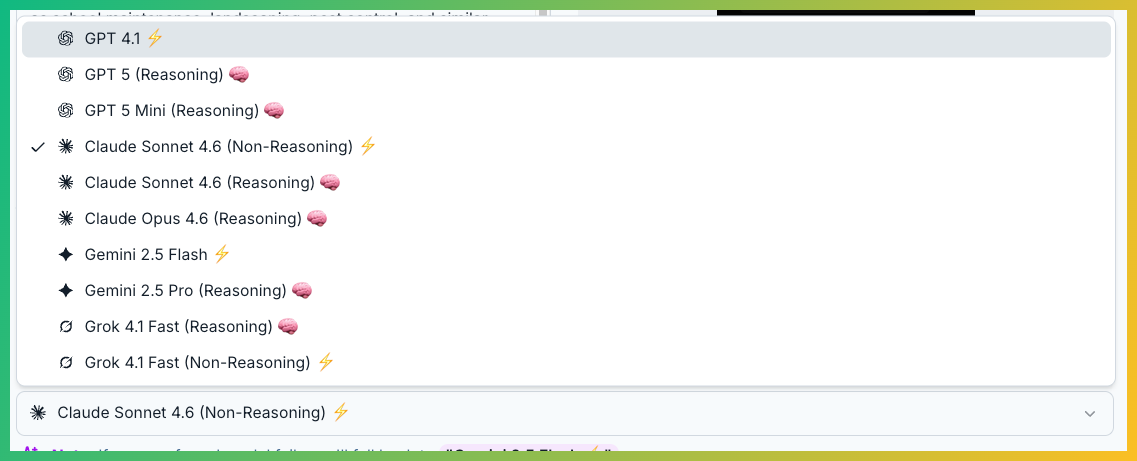Click the brain icon on Gemini 2.5 Pro row

pyautogui.click(x=302, y=291)
